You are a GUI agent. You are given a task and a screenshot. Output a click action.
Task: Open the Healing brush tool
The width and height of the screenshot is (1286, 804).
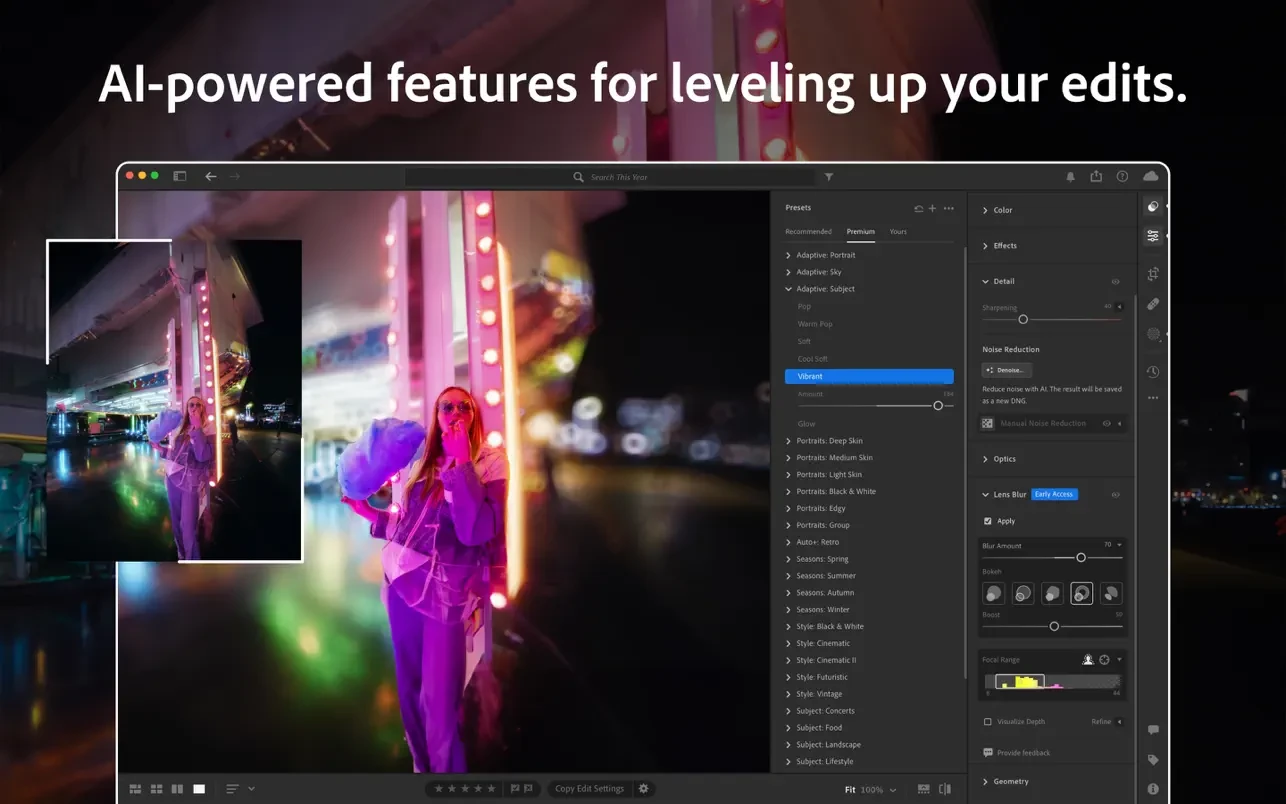pyautogui.click(x=1153, y=304)
